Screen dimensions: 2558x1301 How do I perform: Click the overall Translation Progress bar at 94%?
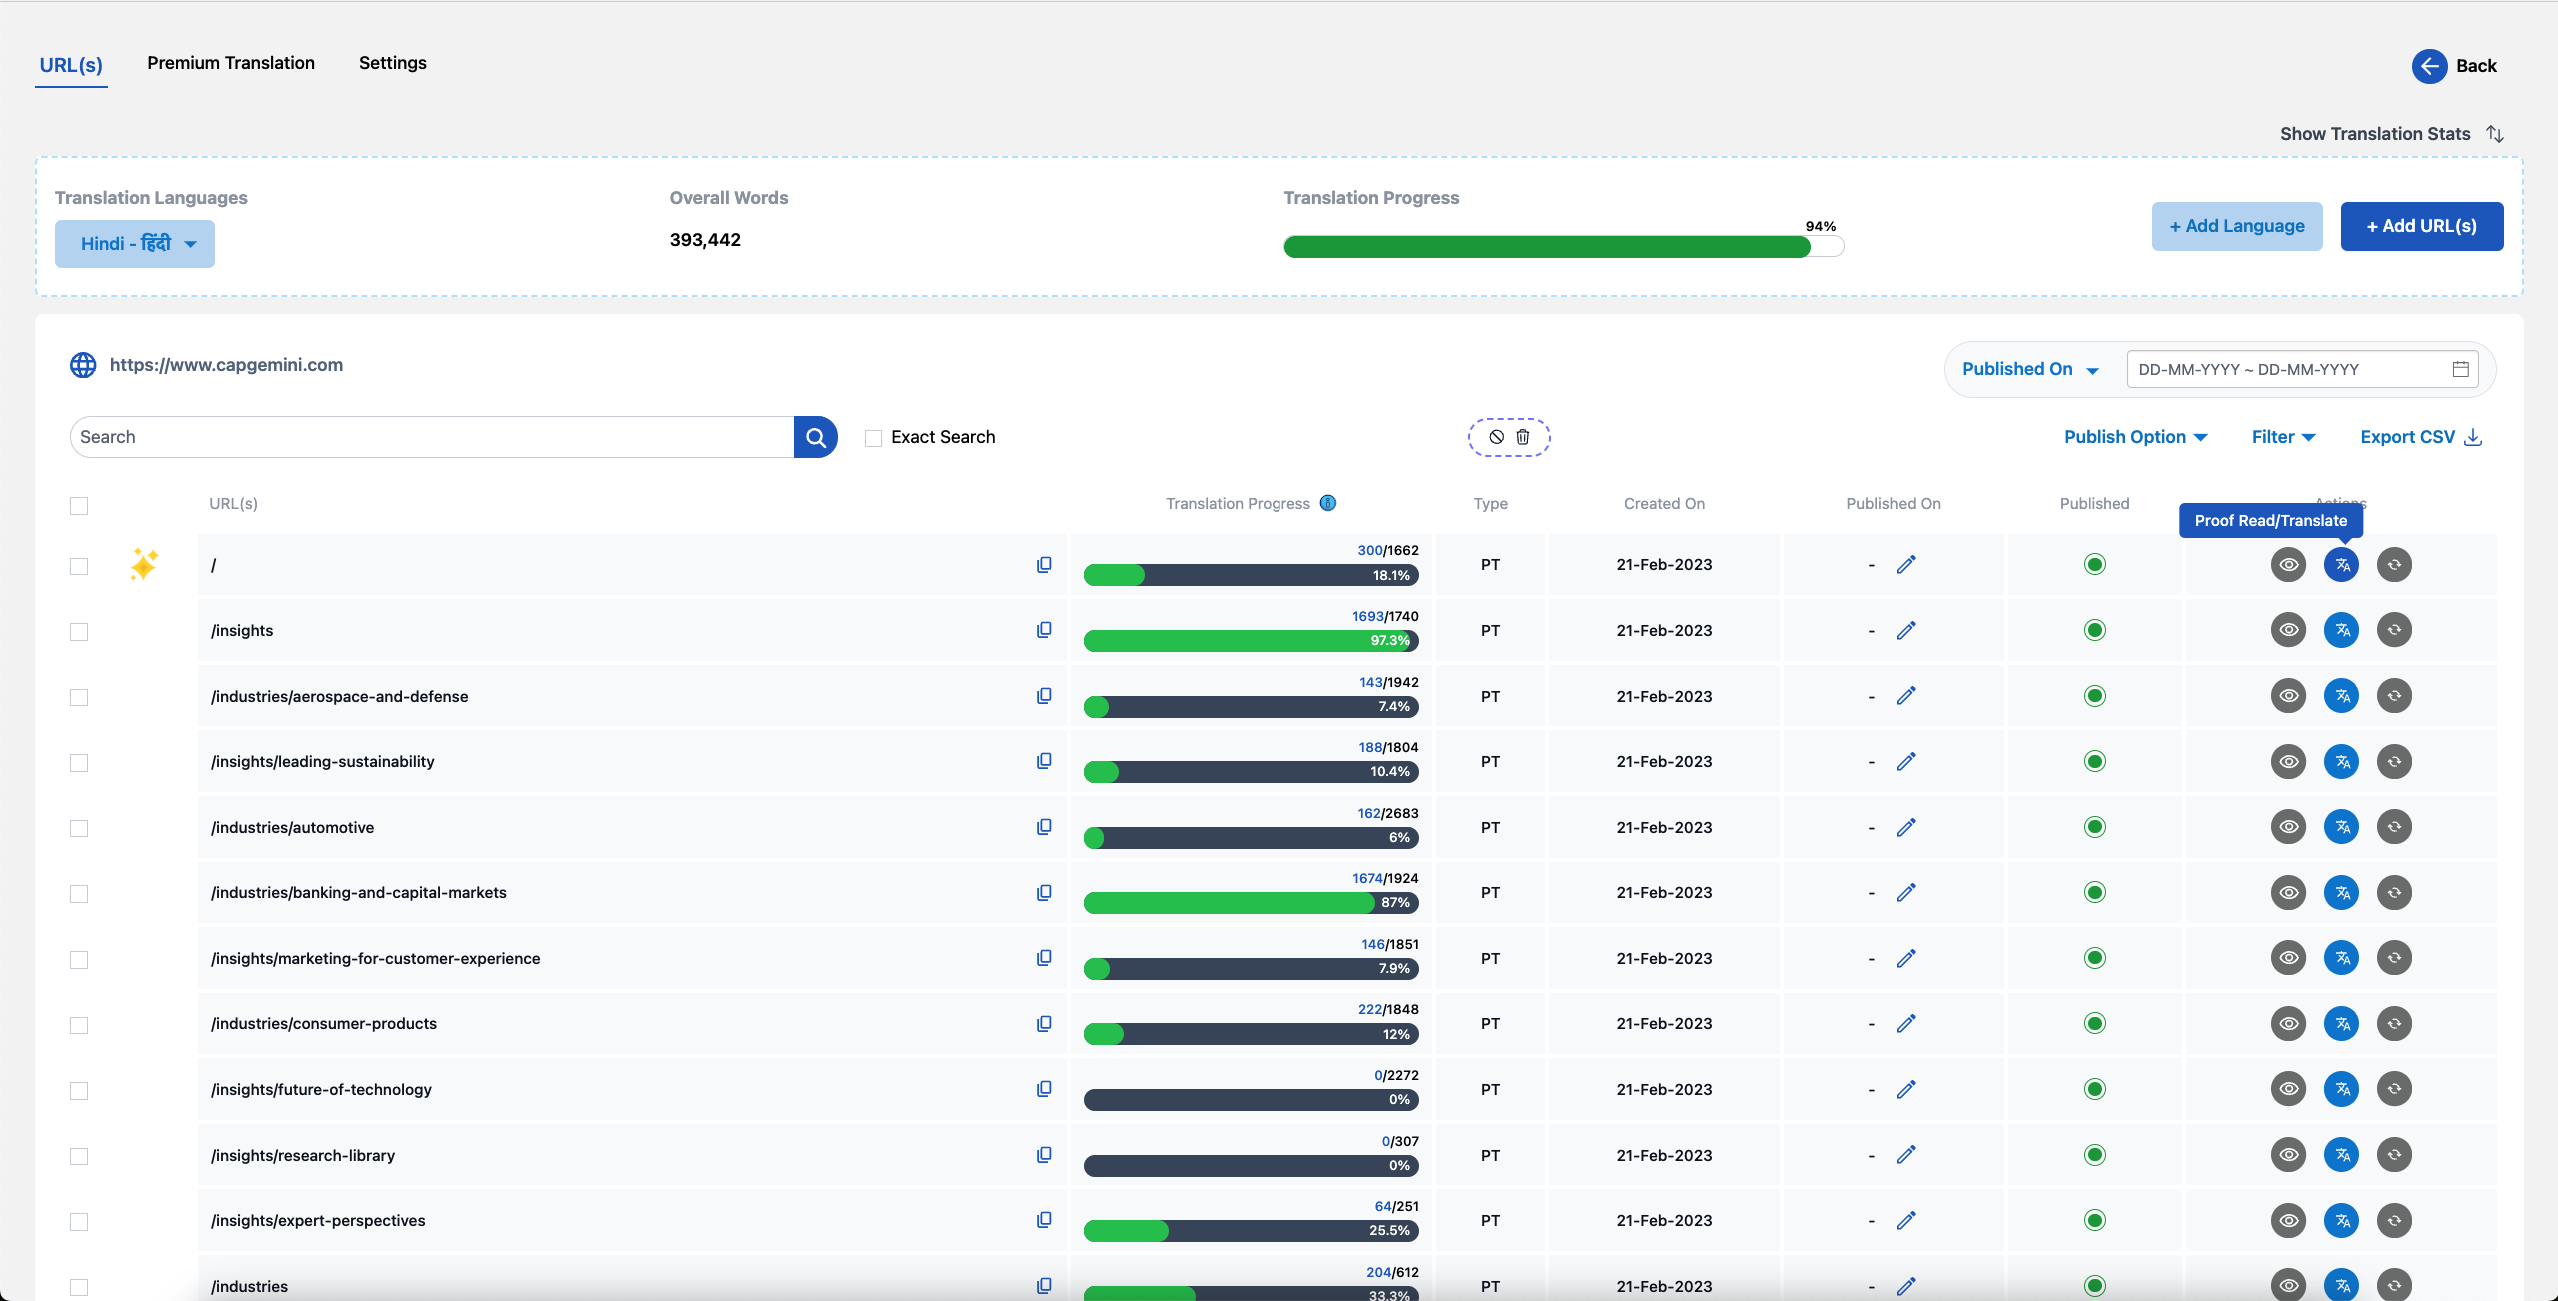(x=1563, y=246)
